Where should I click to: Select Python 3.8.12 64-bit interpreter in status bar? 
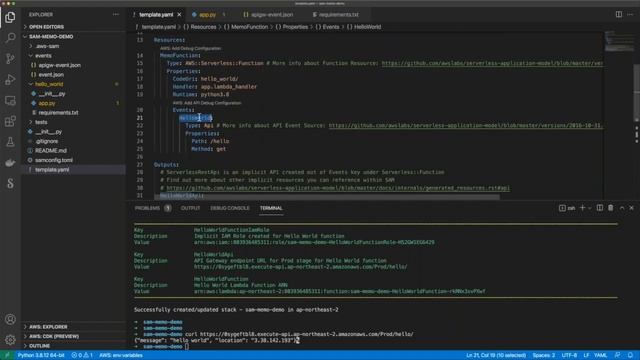click(x=41, y=355)
